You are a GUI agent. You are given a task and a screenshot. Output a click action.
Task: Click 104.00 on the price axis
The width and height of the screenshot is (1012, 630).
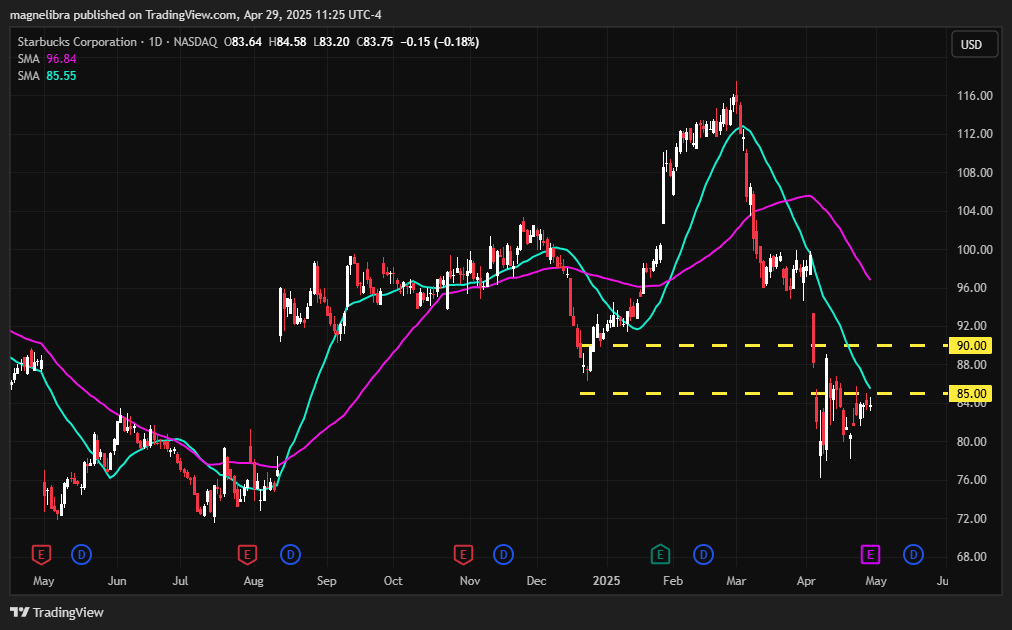tap(975, 210)
